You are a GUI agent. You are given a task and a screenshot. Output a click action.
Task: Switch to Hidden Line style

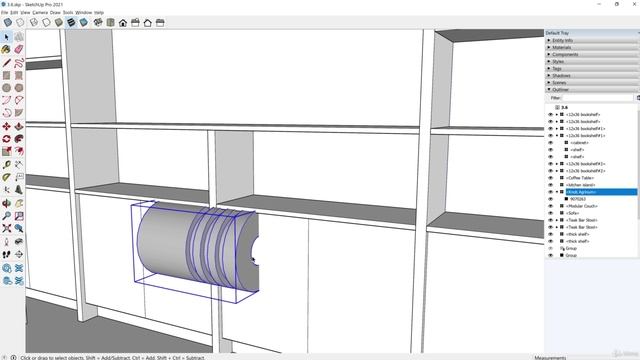46,22
